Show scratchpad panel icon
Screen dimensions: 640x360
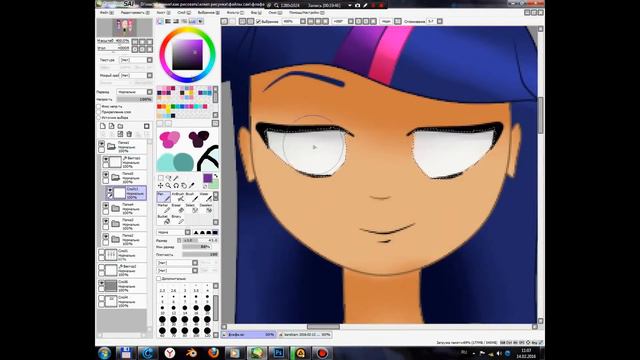(200, 21)
